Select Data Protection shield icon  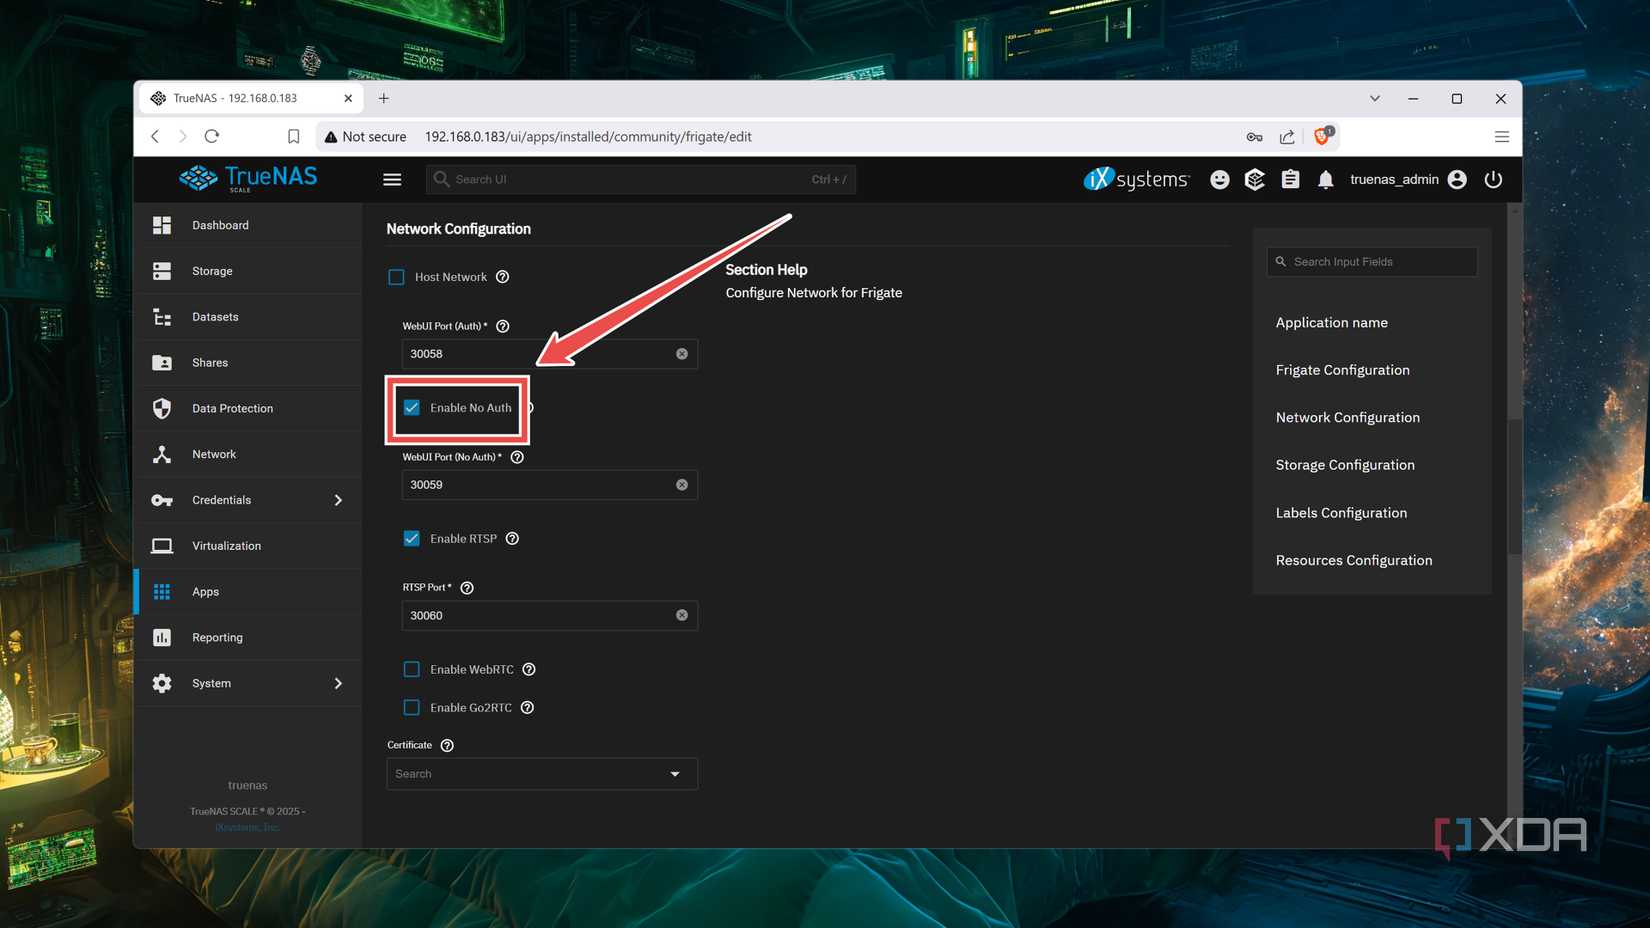(162, 408)
